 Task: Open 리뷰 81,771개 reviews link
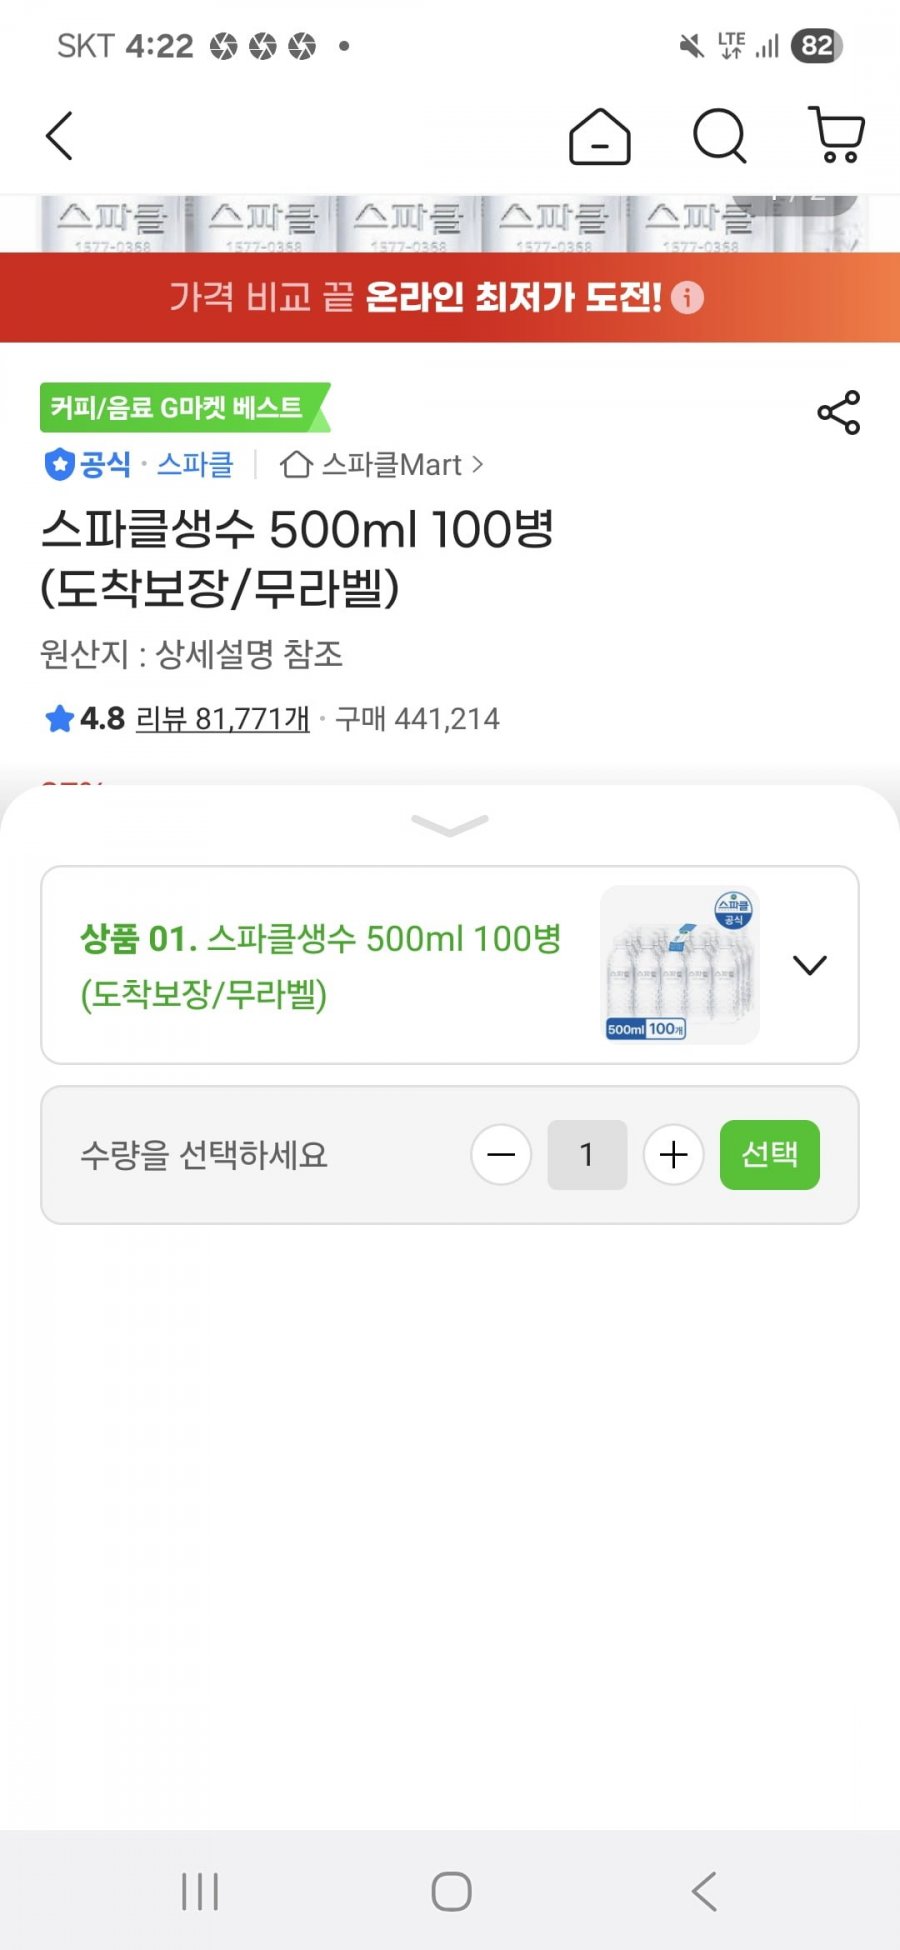click(222, 719)
